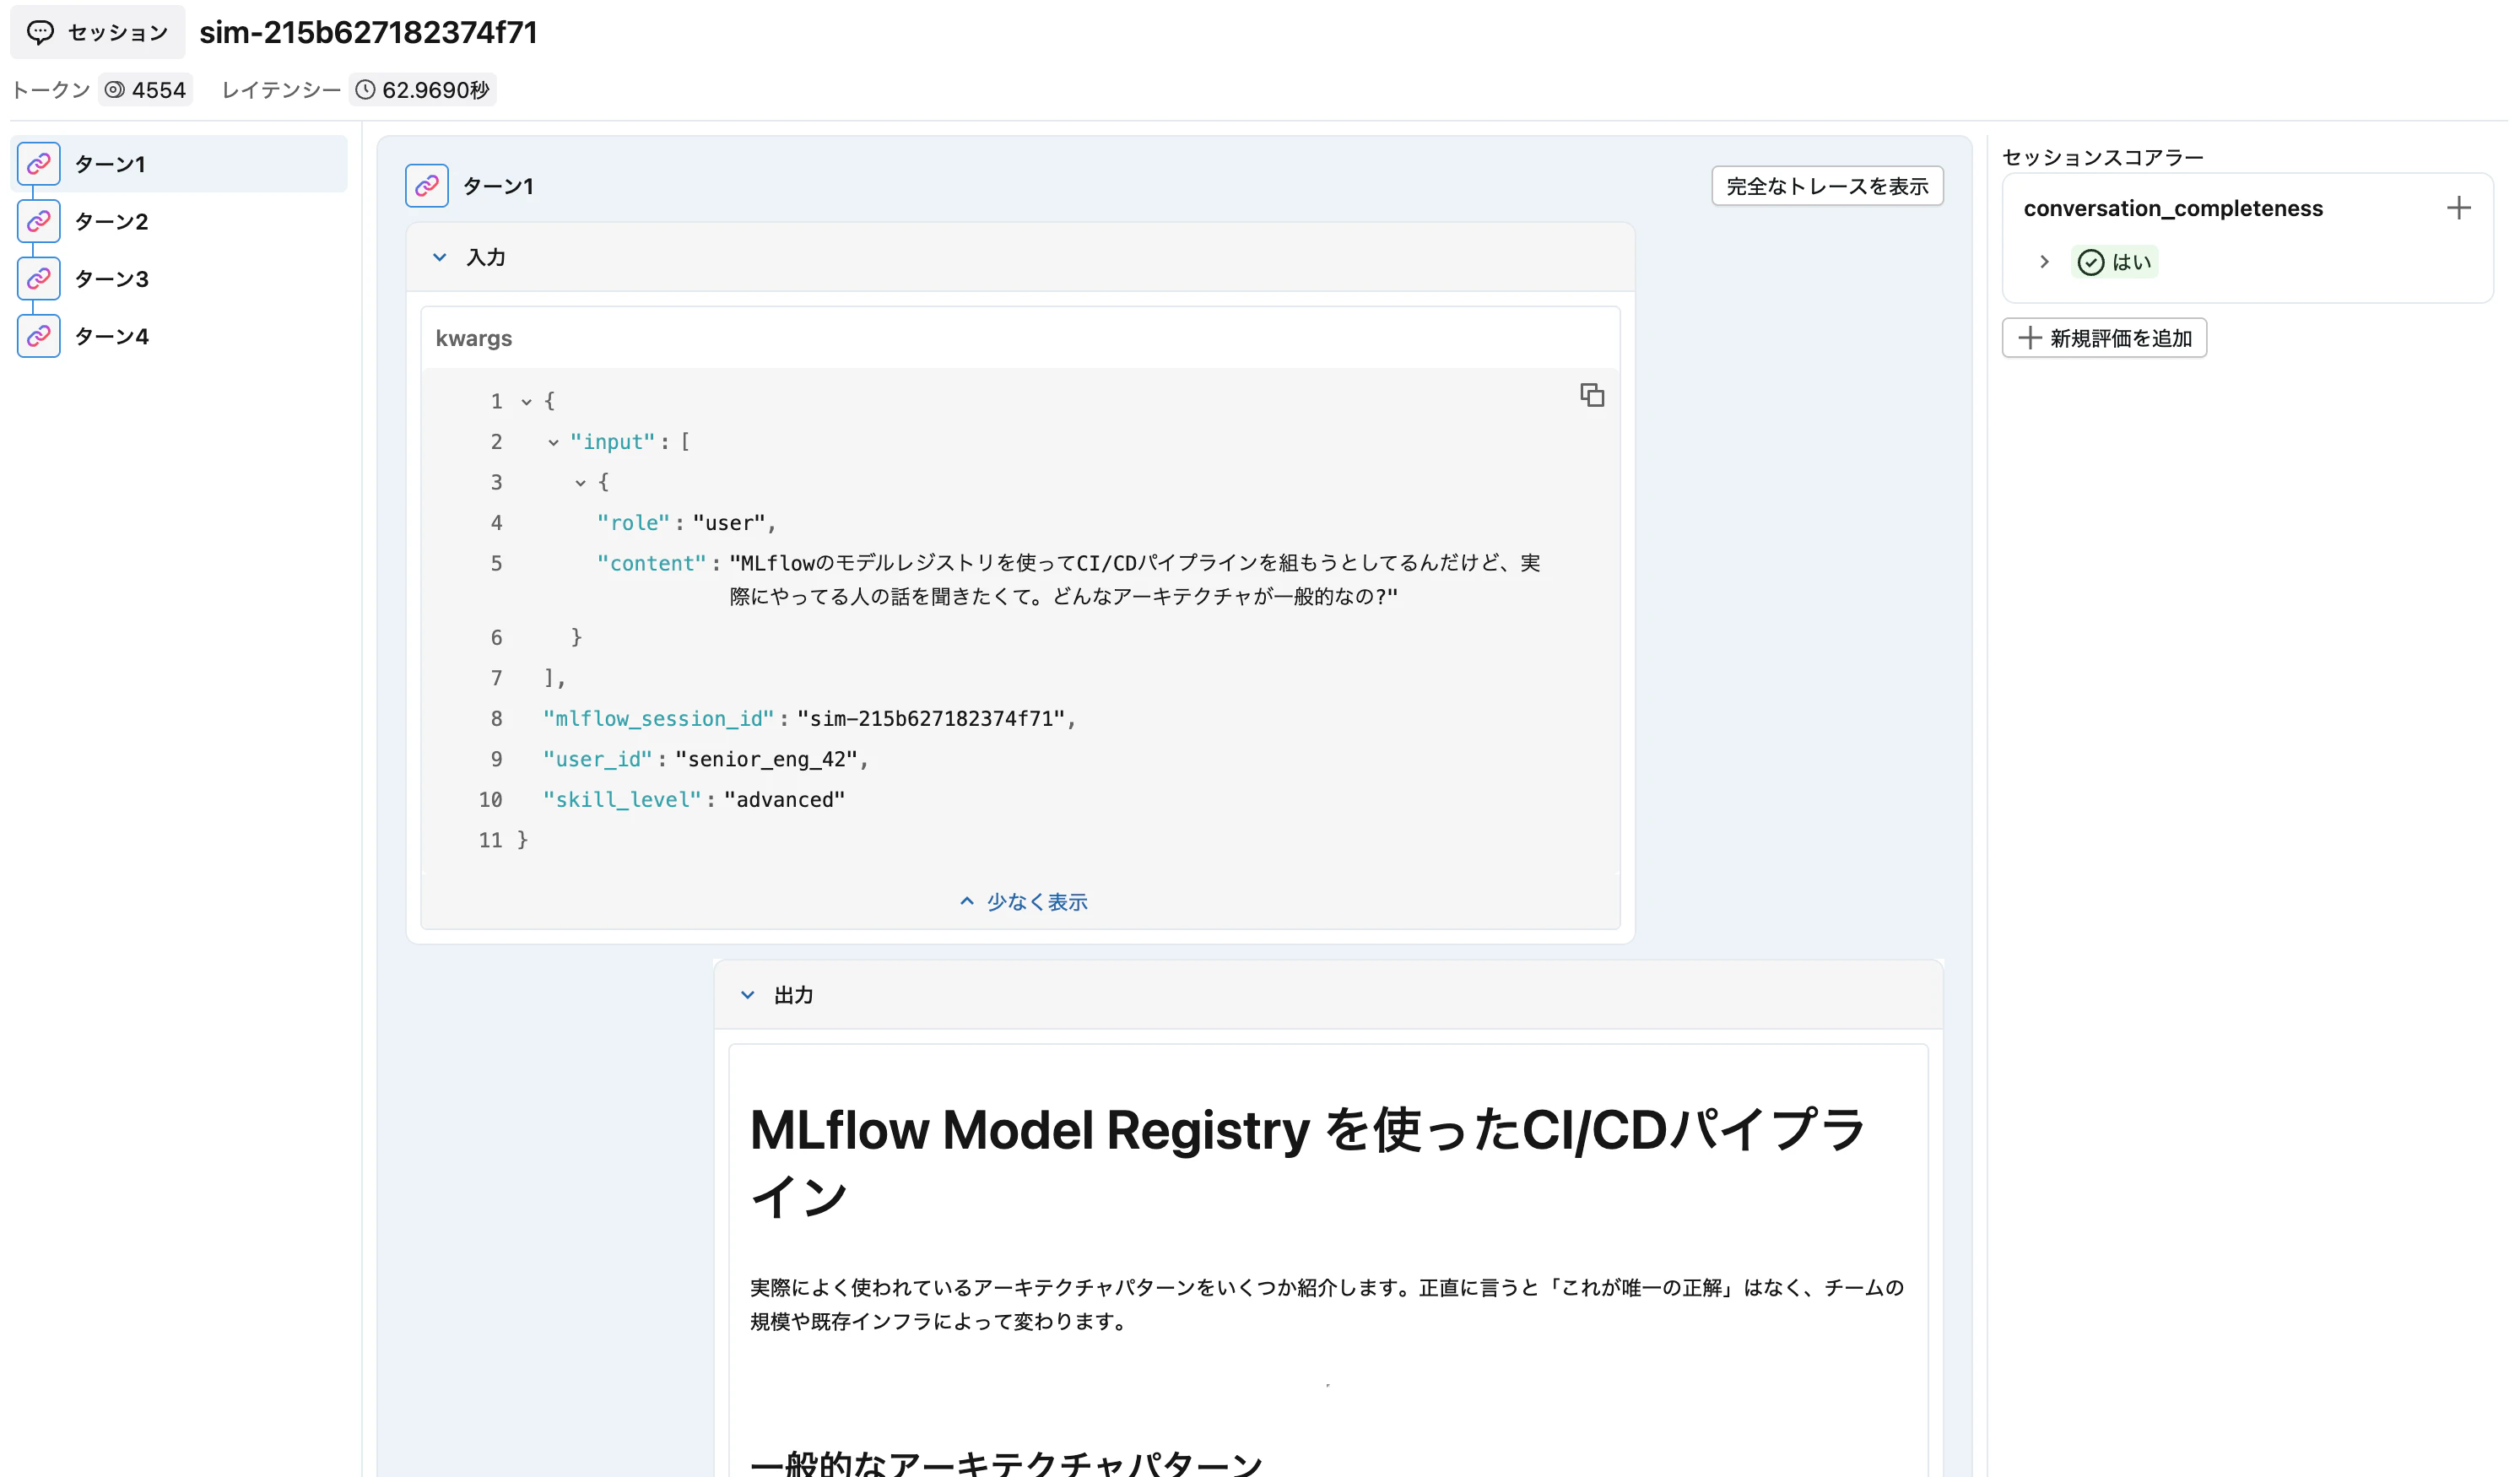
Task: Click the token count eye icon
Action: click(116, 89)
